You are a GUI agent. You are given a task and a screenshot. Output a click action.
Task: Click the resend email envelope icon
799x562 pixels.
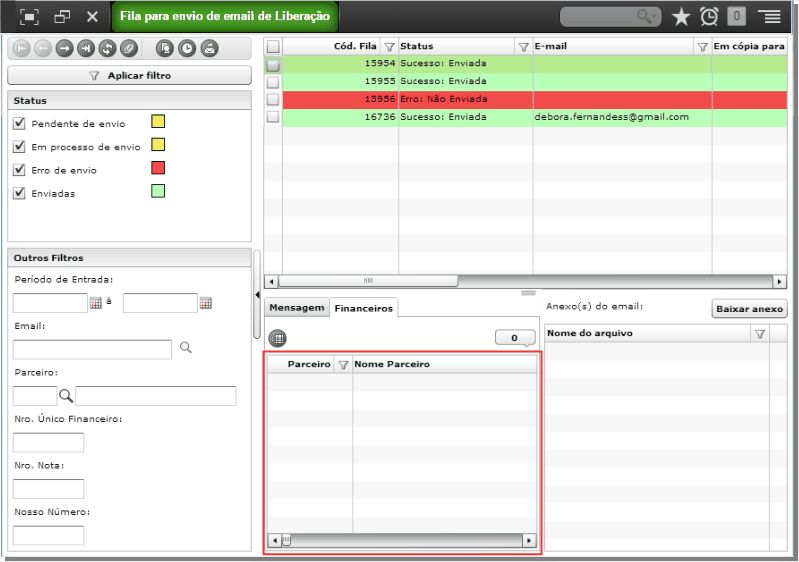[x=209, y=48]
